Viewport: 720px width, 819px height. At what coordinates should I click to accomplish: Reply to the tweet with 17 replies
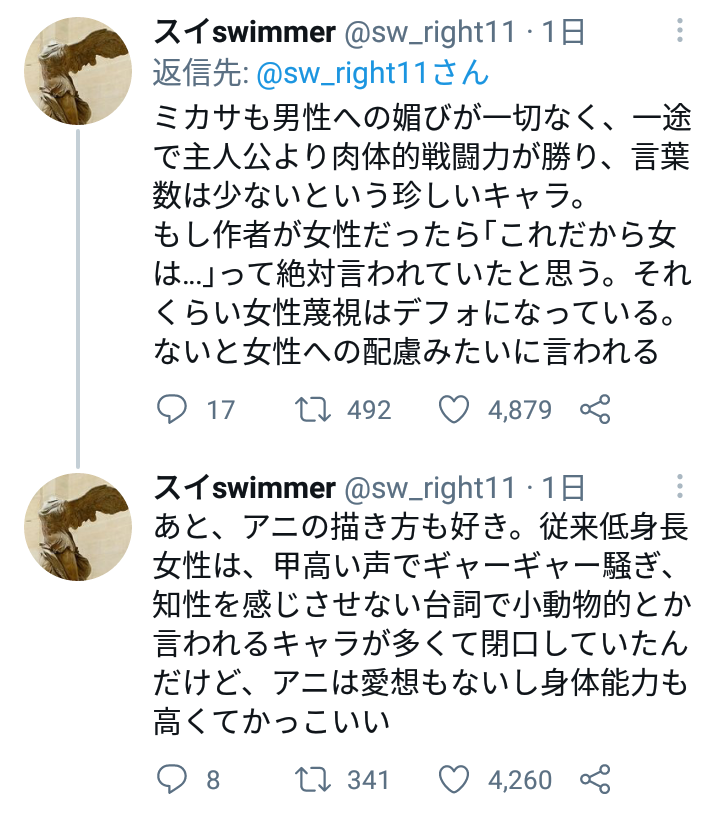(x=174, y=409)
